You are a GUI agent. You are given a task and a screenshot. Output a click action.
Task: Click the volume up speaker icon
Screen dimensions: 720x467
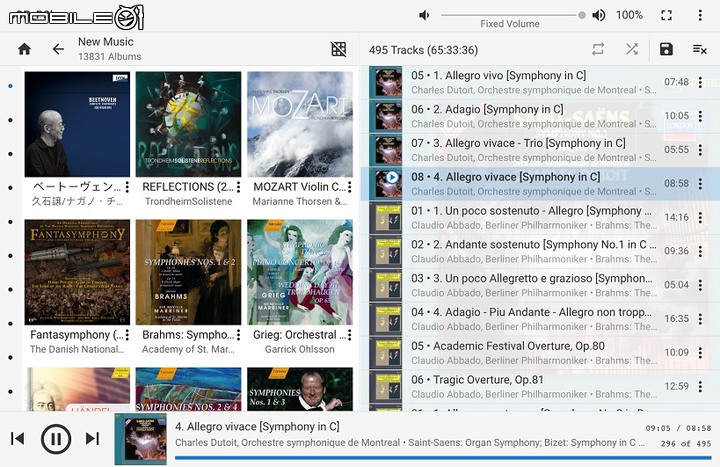(598, 16)
